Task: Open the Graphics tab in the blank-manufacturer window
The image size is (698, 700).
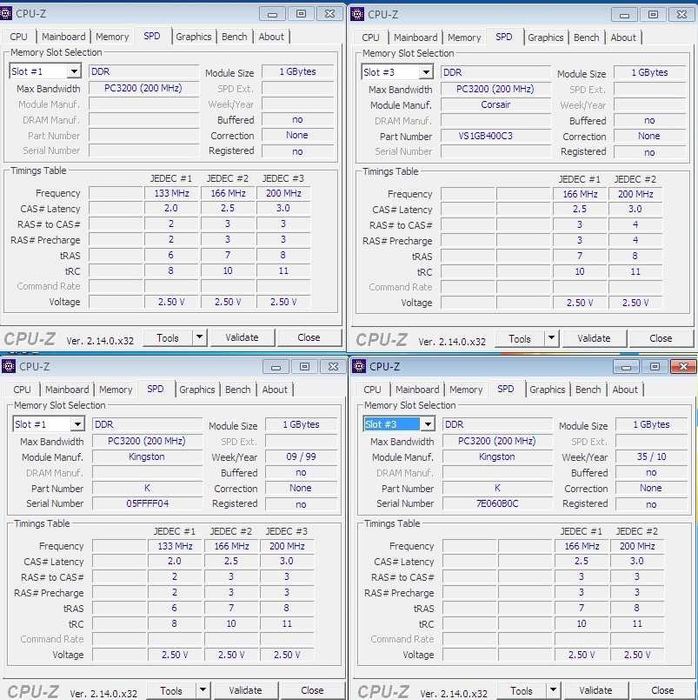Action: [x=193, y=37]
